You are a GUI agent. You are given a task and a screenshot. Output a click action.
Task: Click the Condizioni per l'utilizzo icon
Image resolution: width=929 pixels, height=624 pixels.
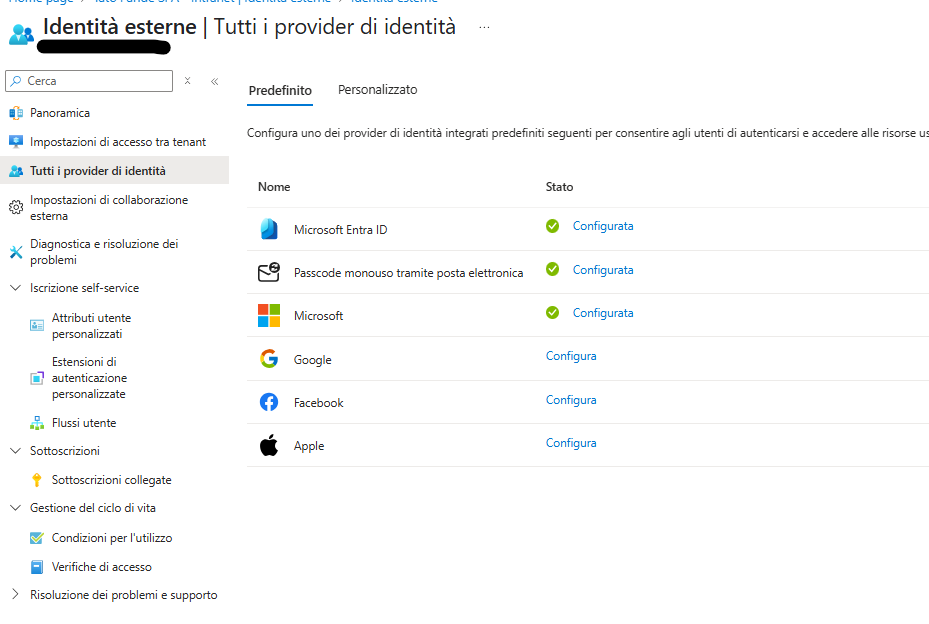point(37,537)
